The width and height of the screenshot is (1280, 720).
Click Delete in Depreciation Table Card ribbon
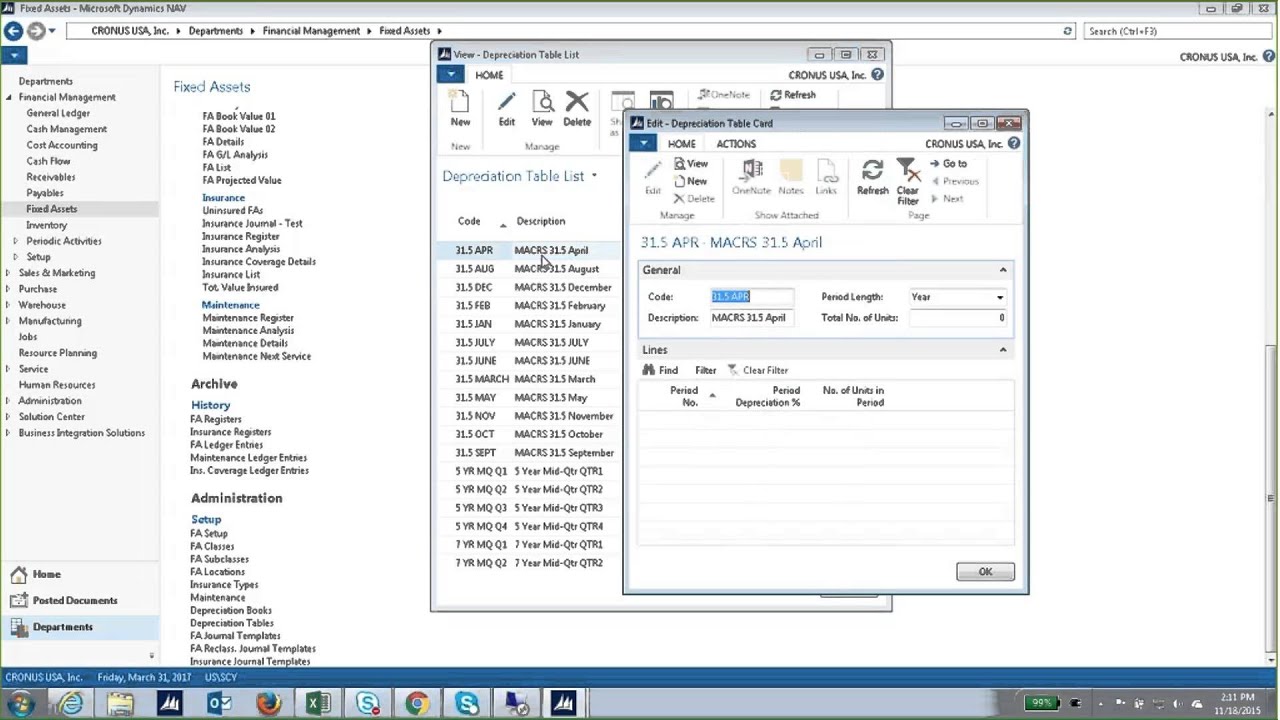pos(694,198)
